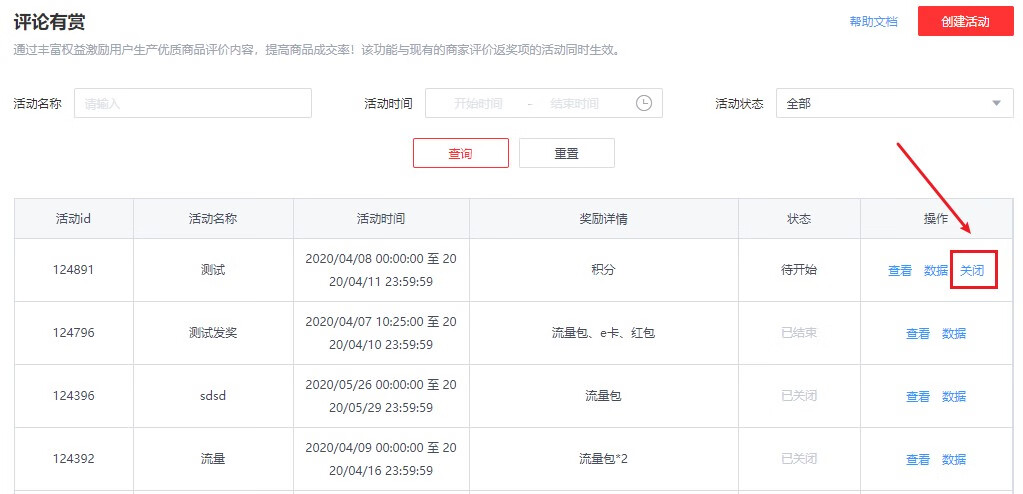The height and width of the screenshot is (494, 1023).
Task: Click 数据 for activity 124796
Action: (x=954, y=333)
